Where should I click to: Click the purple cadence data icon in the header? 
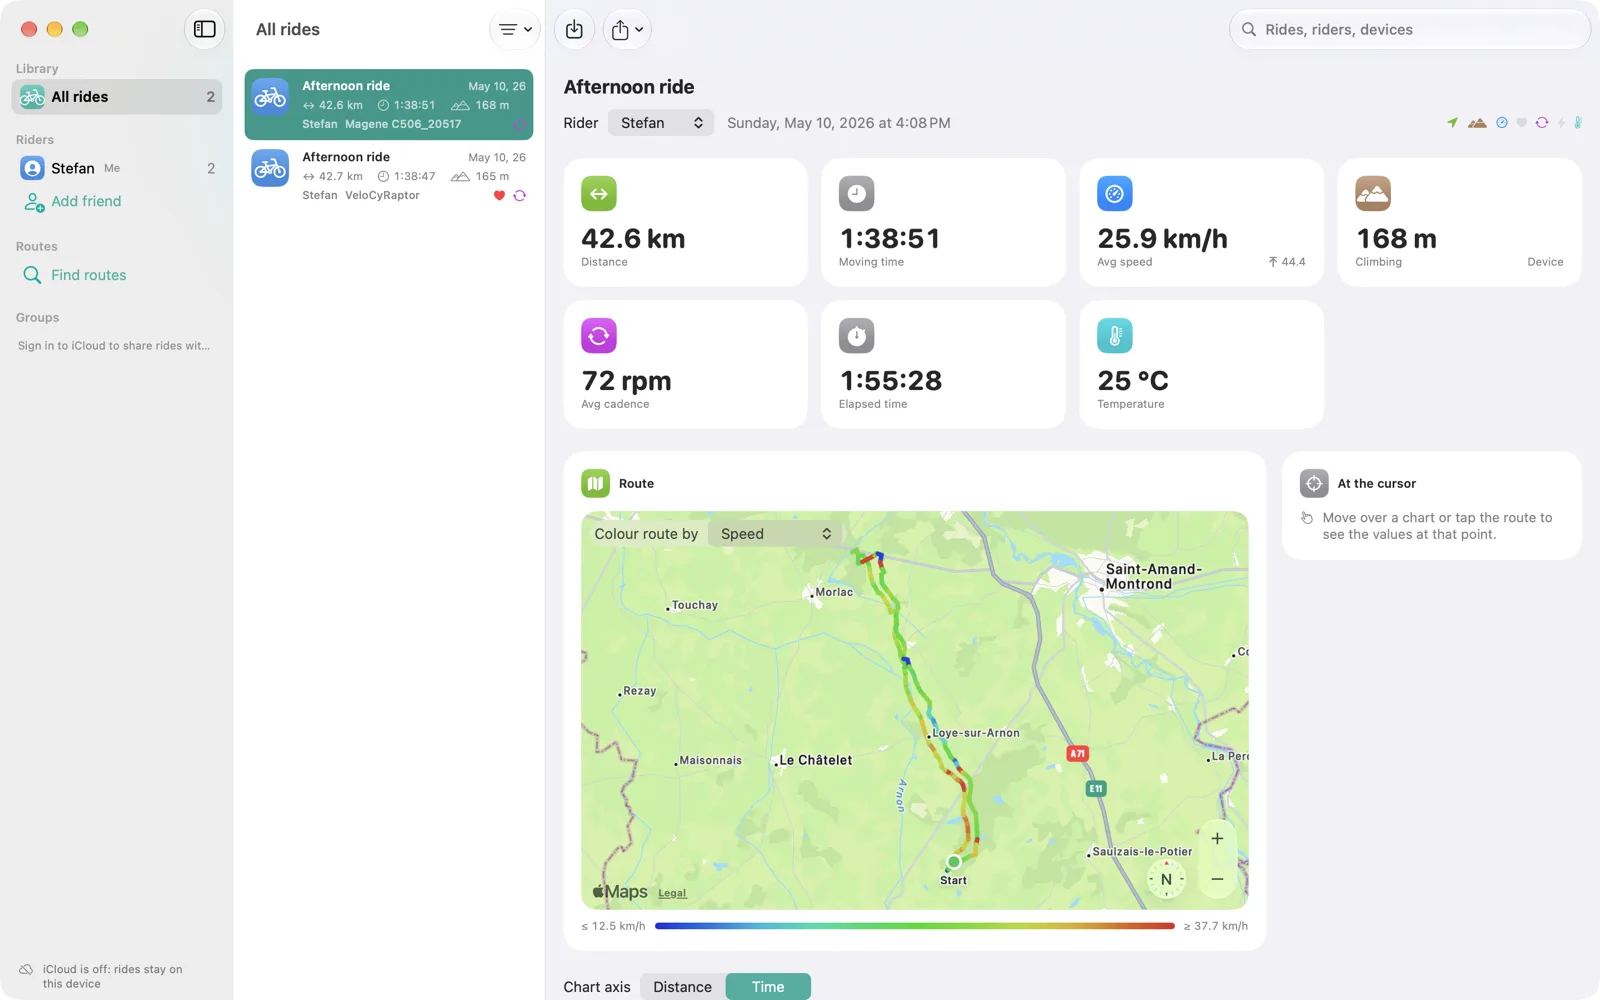1542,123
